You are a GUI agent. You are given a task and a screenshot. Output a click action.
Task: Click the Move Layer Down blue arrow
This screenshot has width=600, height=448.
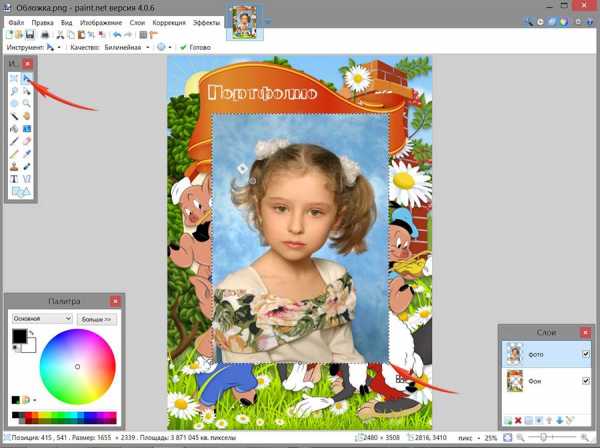[559, 420]
